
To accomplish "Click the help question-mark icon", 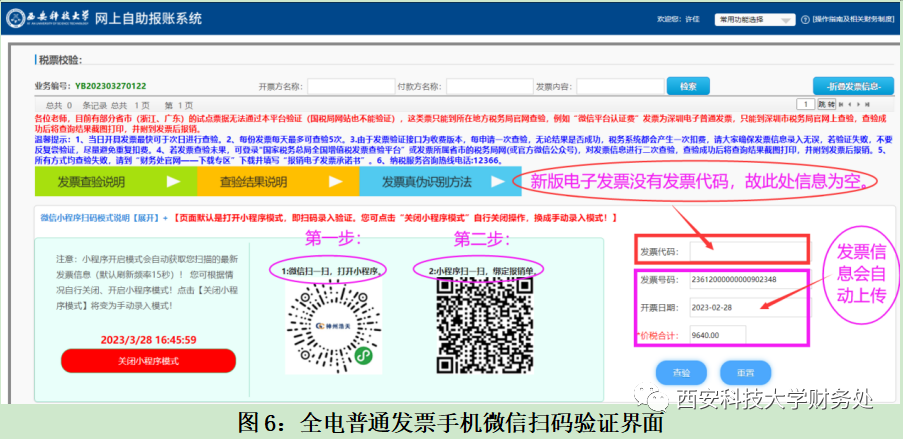I will (805, 20).
